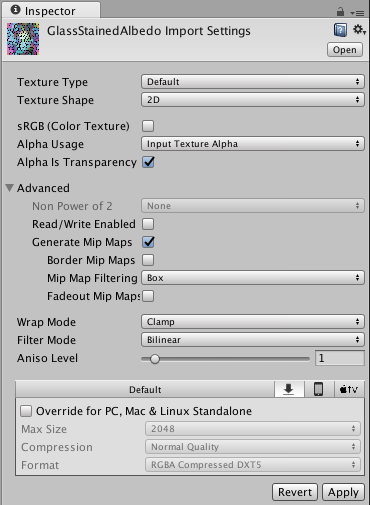Open the Mip Map Filtering dropdown
Image resolution: width=370 pixels, height=505 pixels.
click(x=253, y=278)
